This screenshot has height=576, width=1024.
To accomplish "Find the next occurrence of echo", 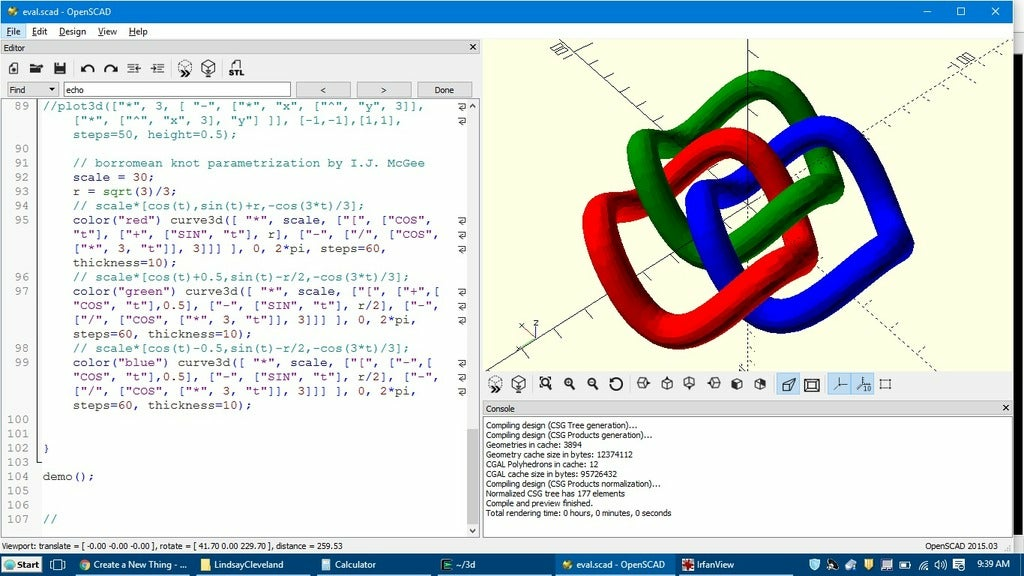I will [383, 89].
